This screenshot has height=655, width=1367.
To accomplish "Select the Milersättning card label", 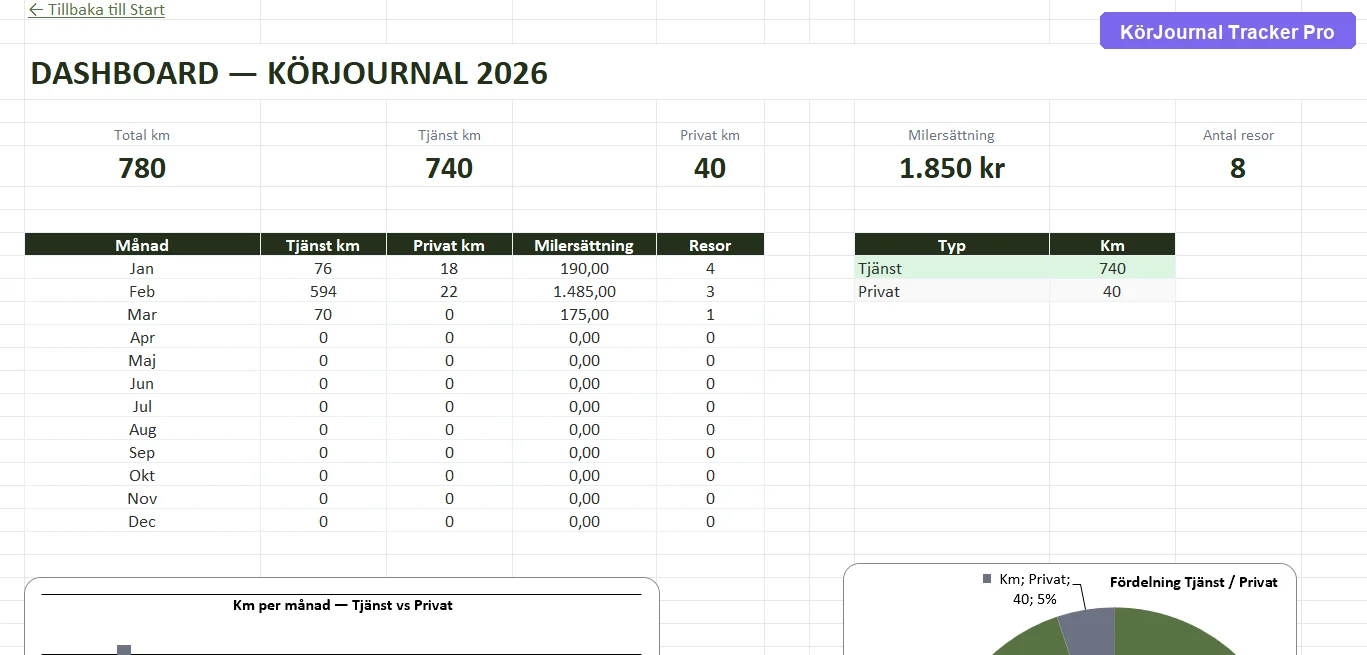I will 952,135.
